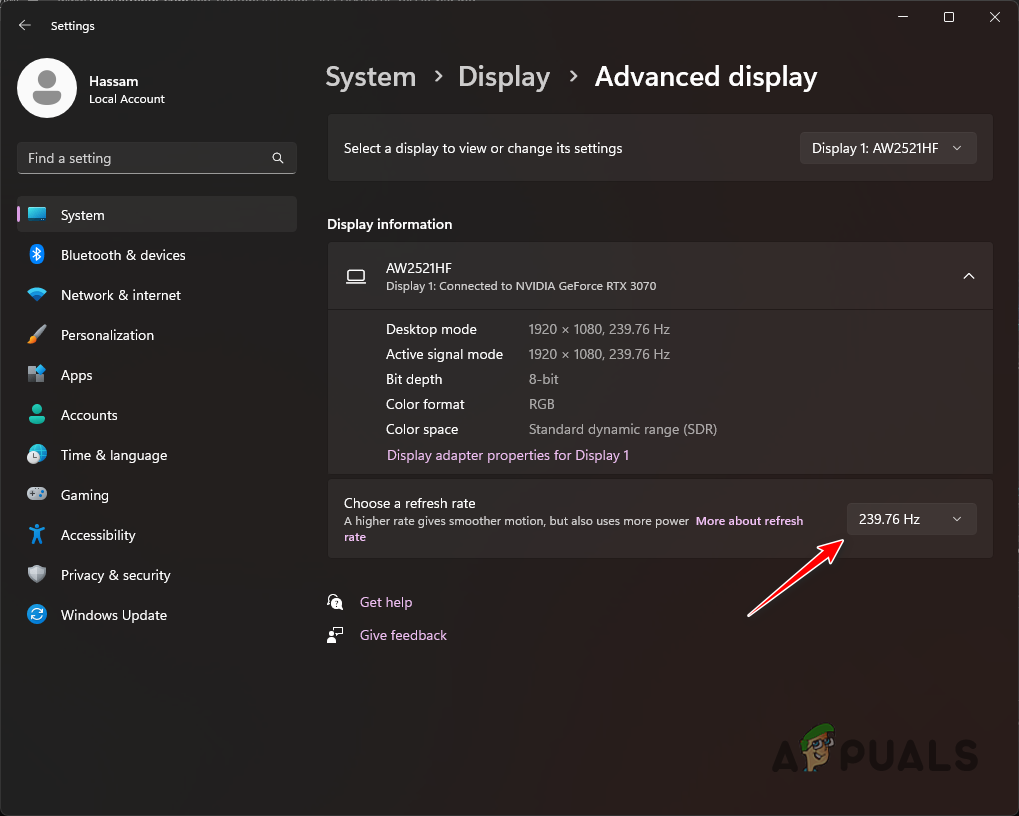Open the refresh rate dropdown
This screenshot has width=1019, height=816.
[910, 518]
